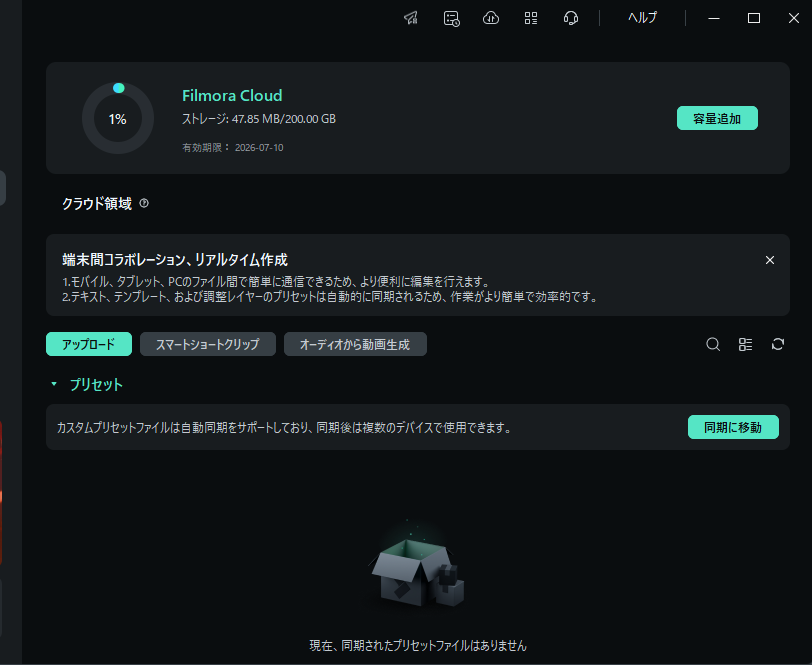The height and width of the screenshot is (665, 812).
Task: Maximize the Filmora window
Action: click(754, 18)
